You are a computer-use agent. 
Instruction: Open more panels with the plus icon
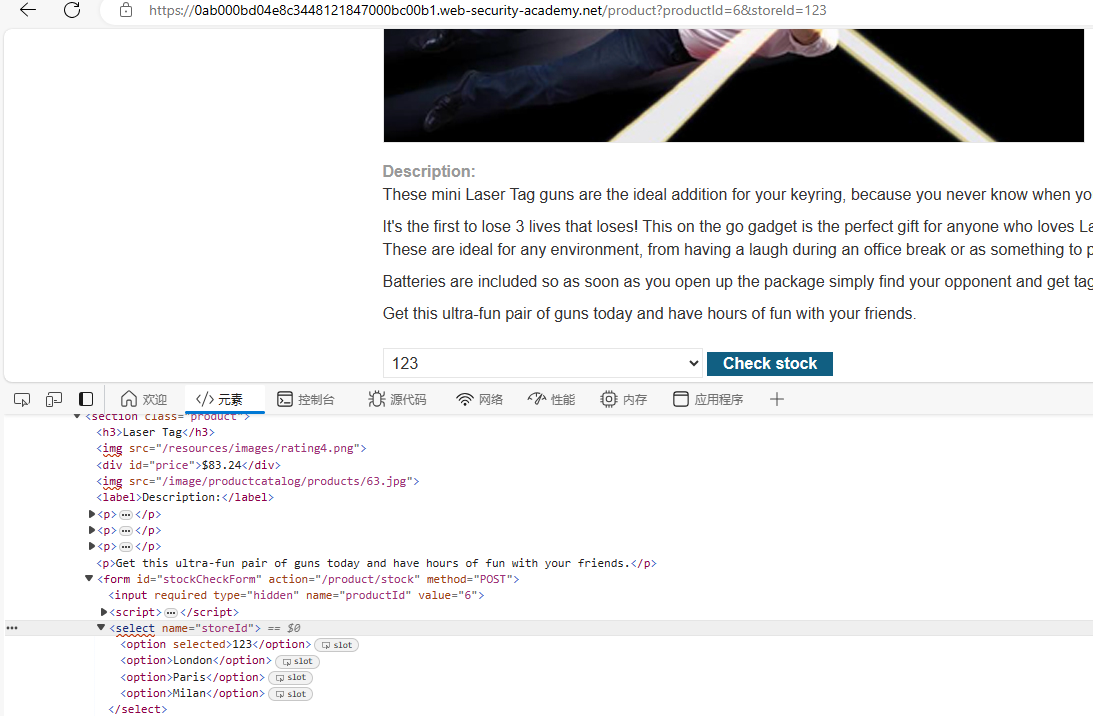(777, 399)
